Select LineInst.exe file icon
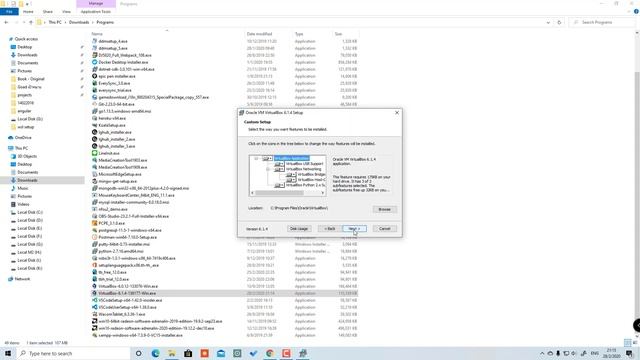This screenshot has width=640, height=360. click(x=94, y=153)
